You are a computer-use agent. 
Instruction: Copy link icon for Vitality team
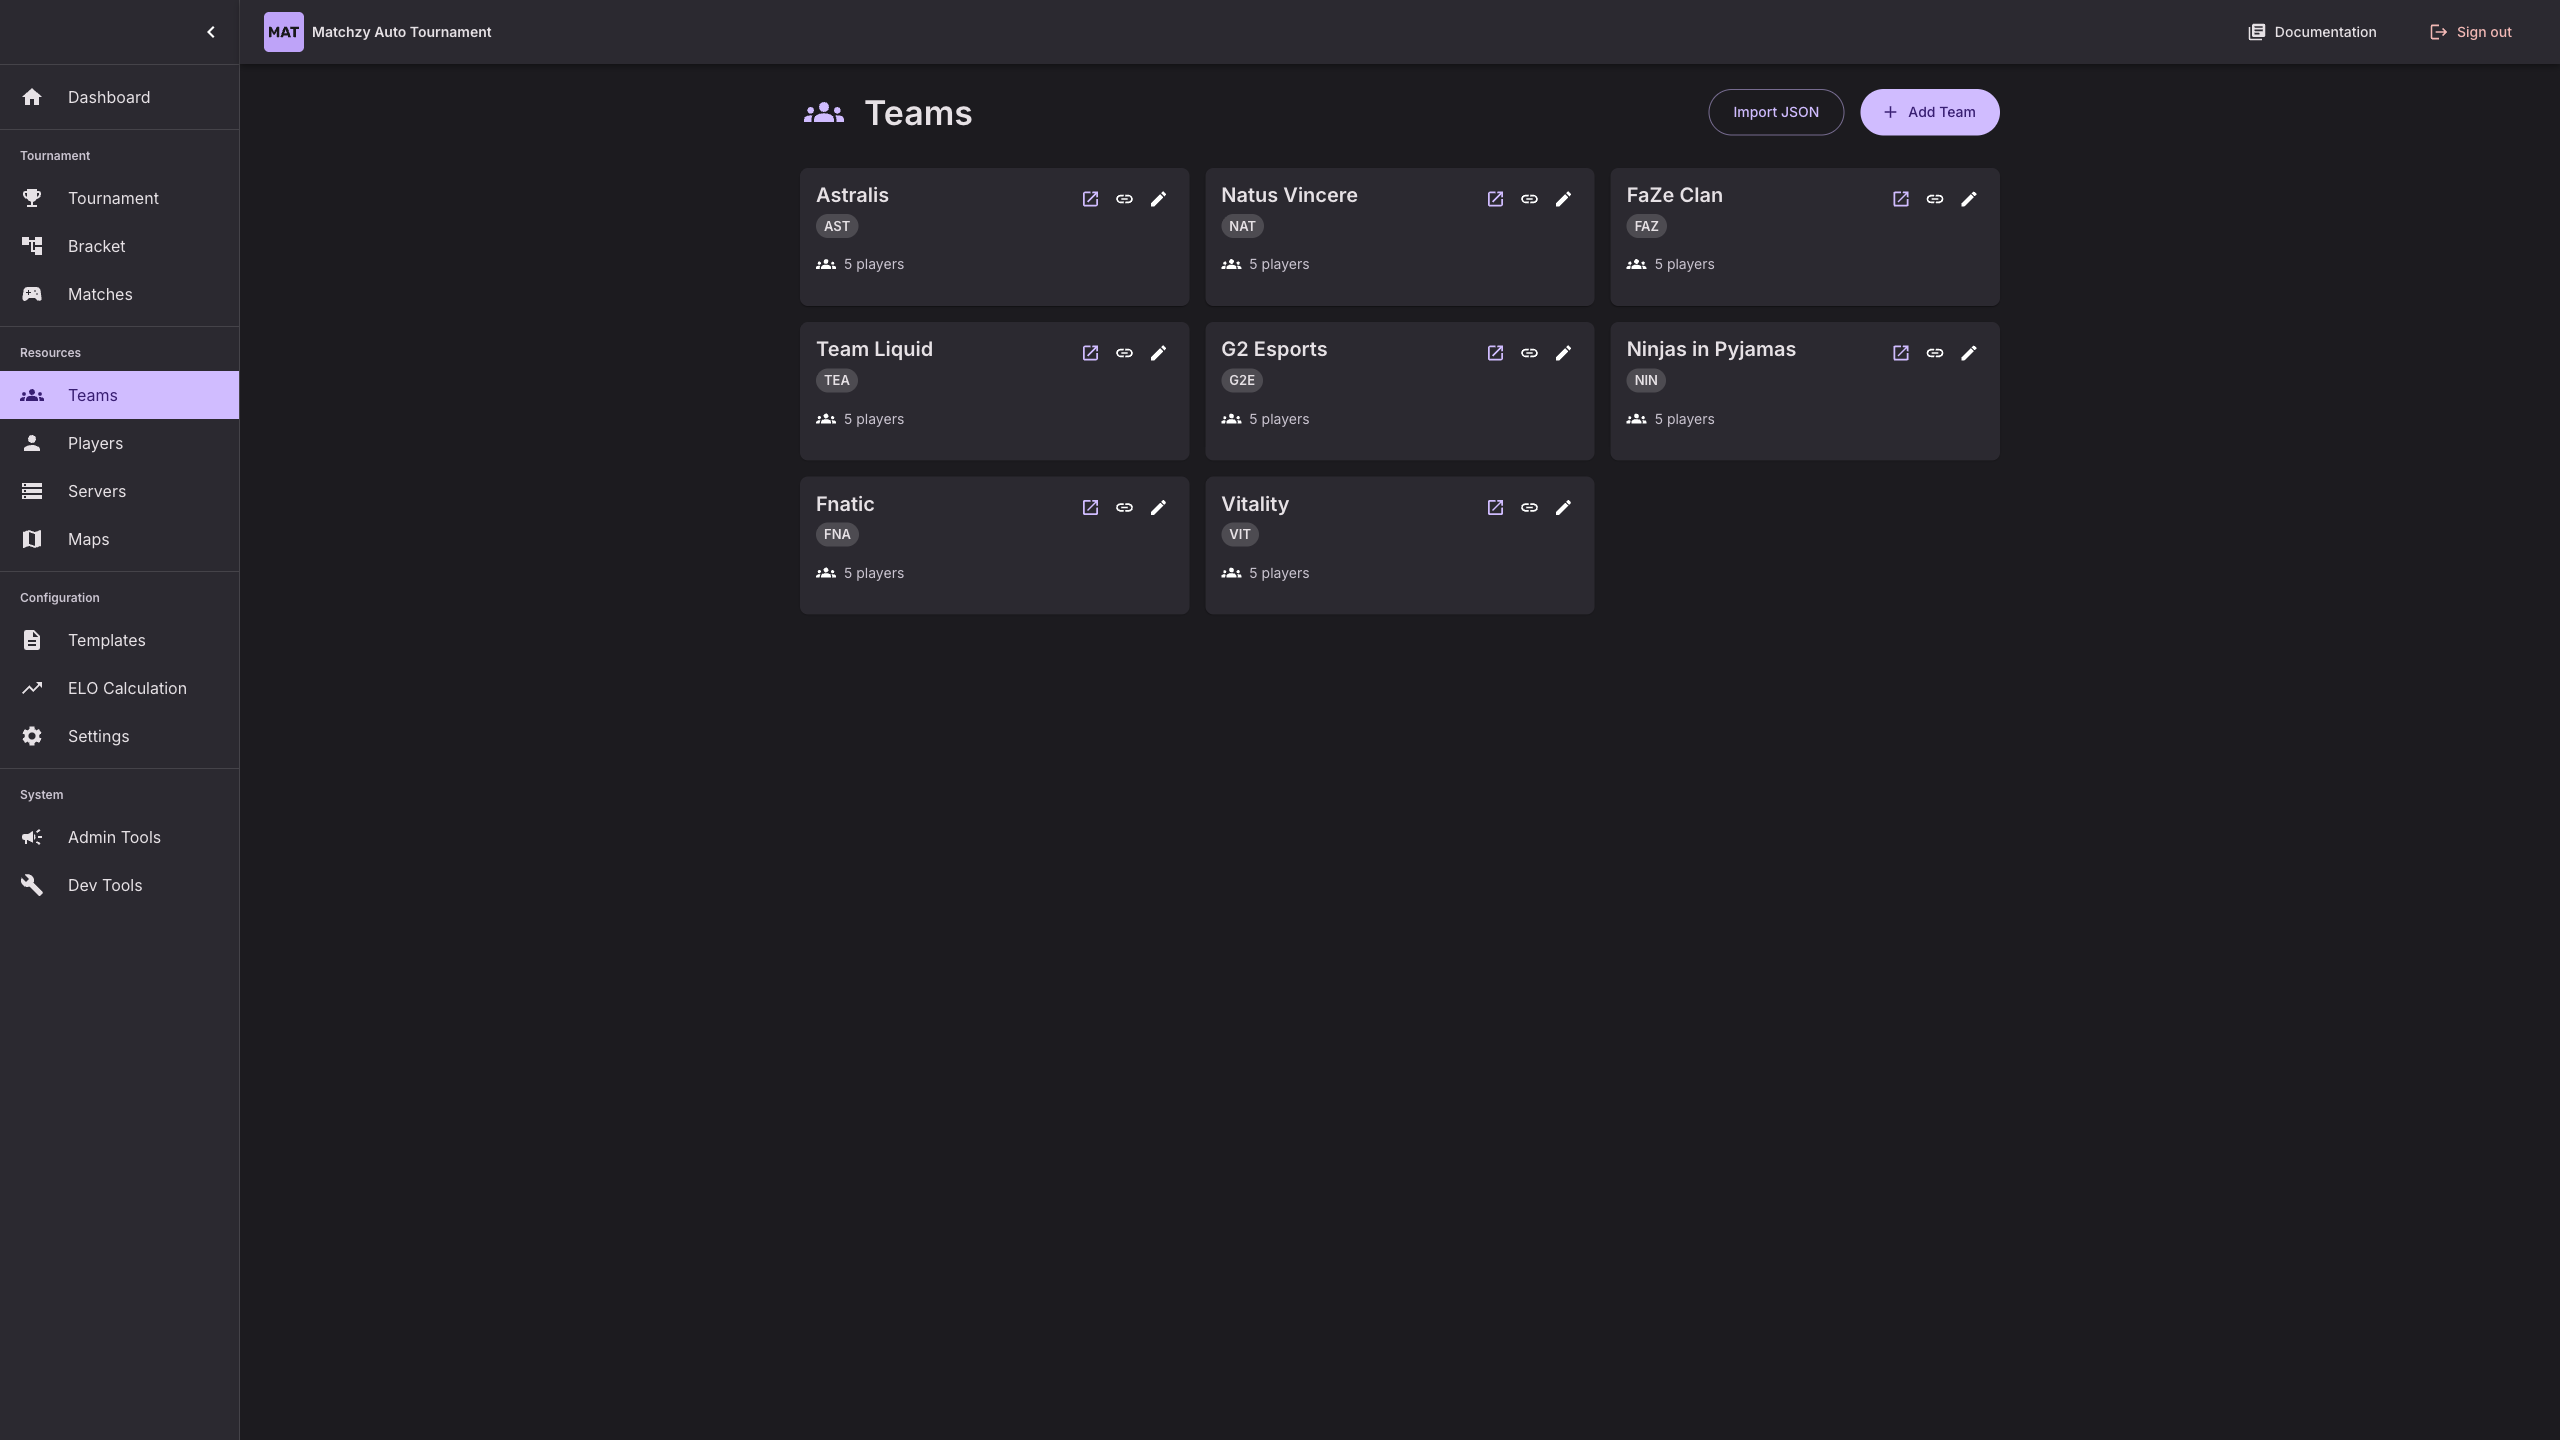tap(1529, 507)
